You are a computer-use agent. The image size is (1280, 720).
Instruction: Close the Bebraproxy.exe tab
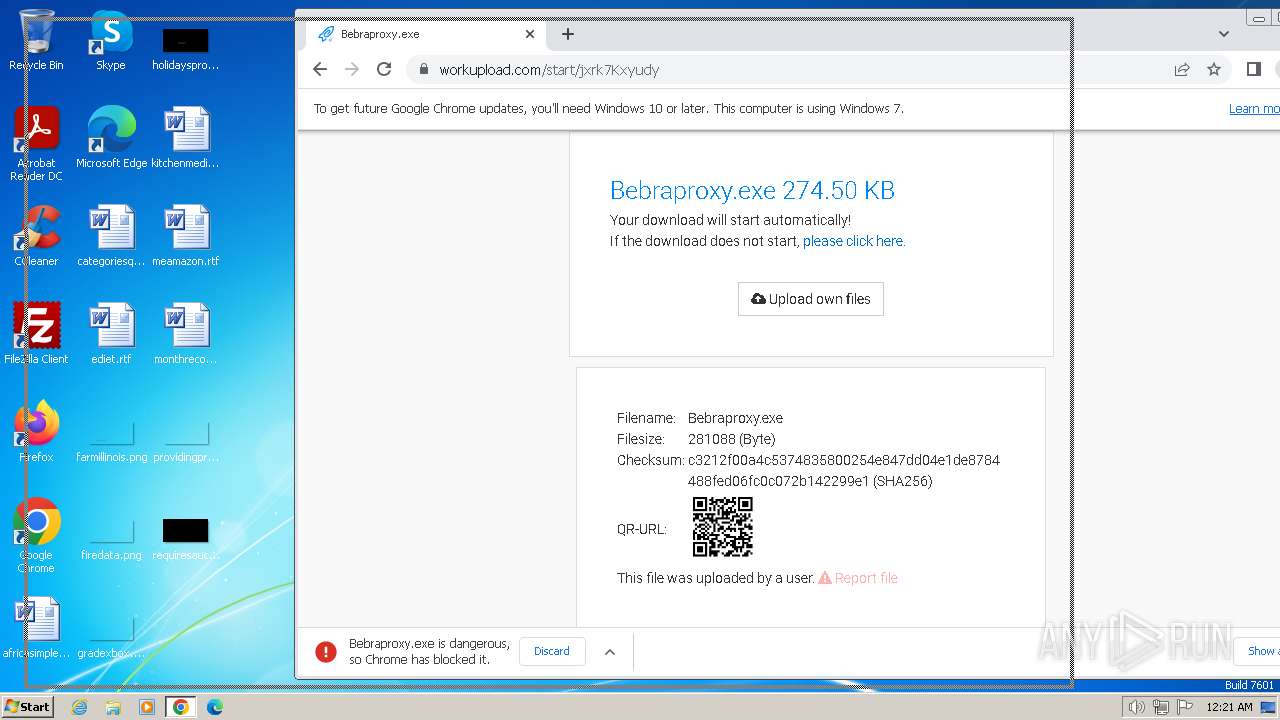click(x=530, y=34)
